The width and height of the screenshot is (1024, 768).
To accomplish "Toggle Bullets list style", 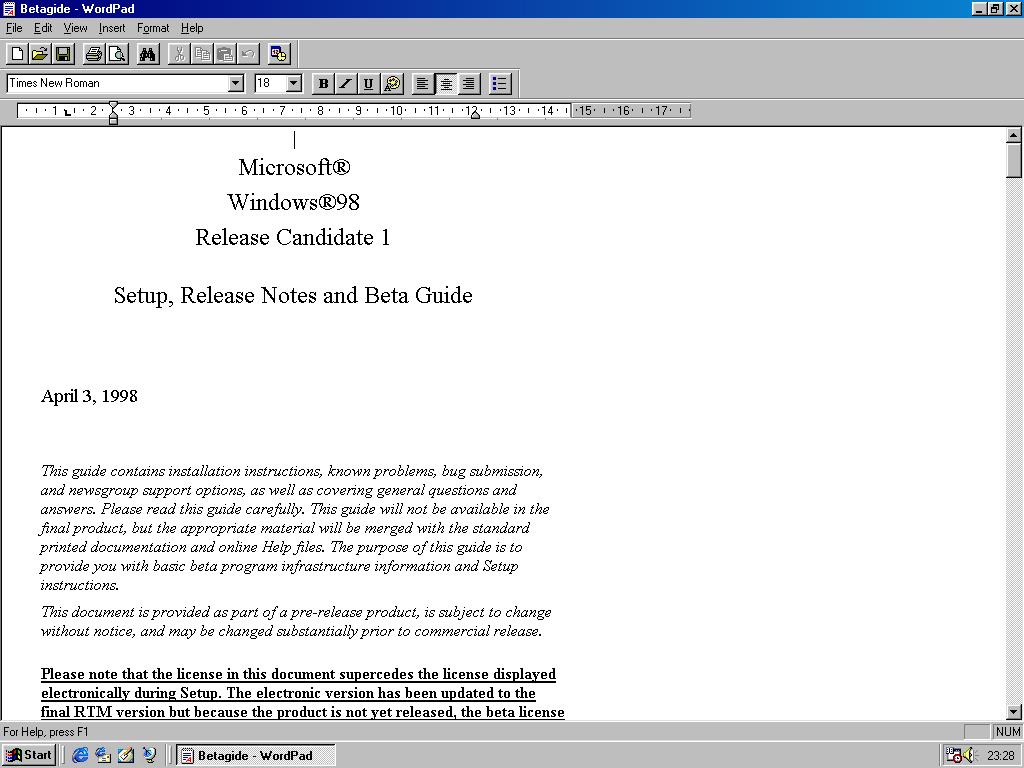I will click(x=500, y=84).
